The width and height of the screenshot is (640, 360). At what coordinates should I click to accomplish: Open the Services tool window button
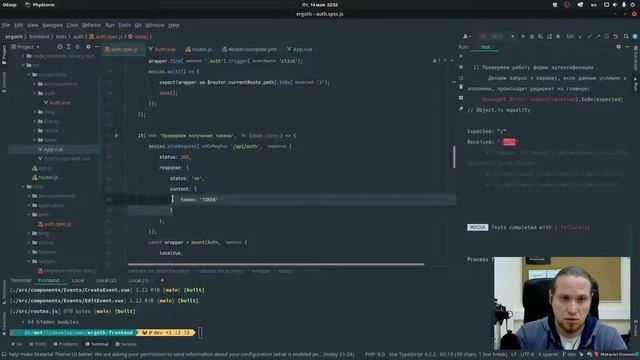126,344
